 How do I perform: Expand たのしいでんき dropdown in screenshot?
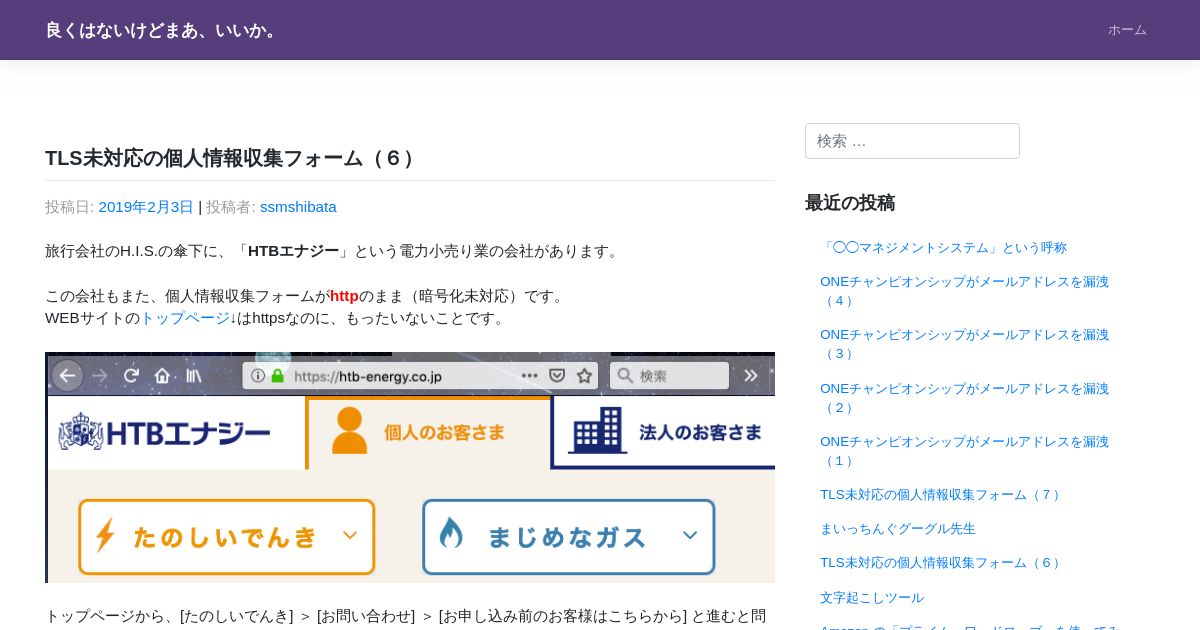pos(227,537)
